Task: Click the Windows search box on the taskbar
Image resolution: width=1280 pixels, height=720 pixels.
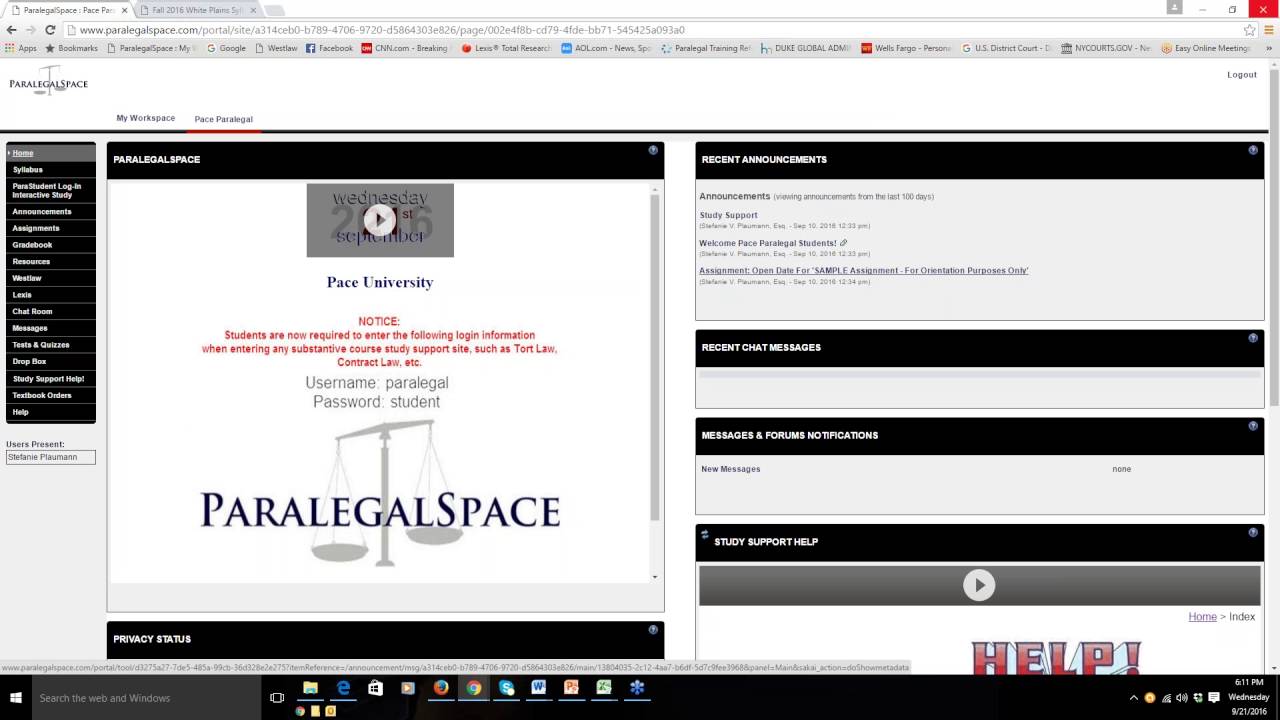Action: point(146,697)
